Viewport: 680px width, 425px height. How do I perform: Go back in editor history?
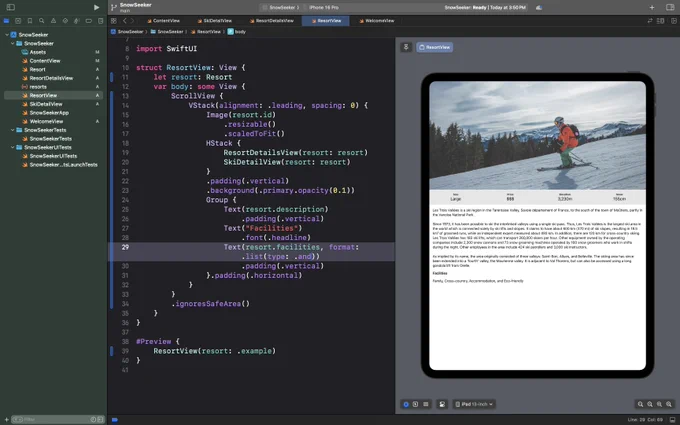pos(124,20)
